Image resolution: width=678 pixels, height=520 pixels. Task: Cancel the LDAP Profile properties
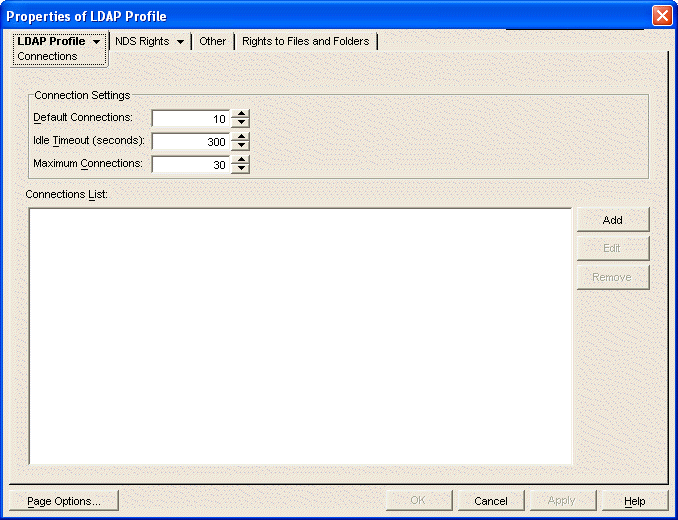(x=491, y=501)
